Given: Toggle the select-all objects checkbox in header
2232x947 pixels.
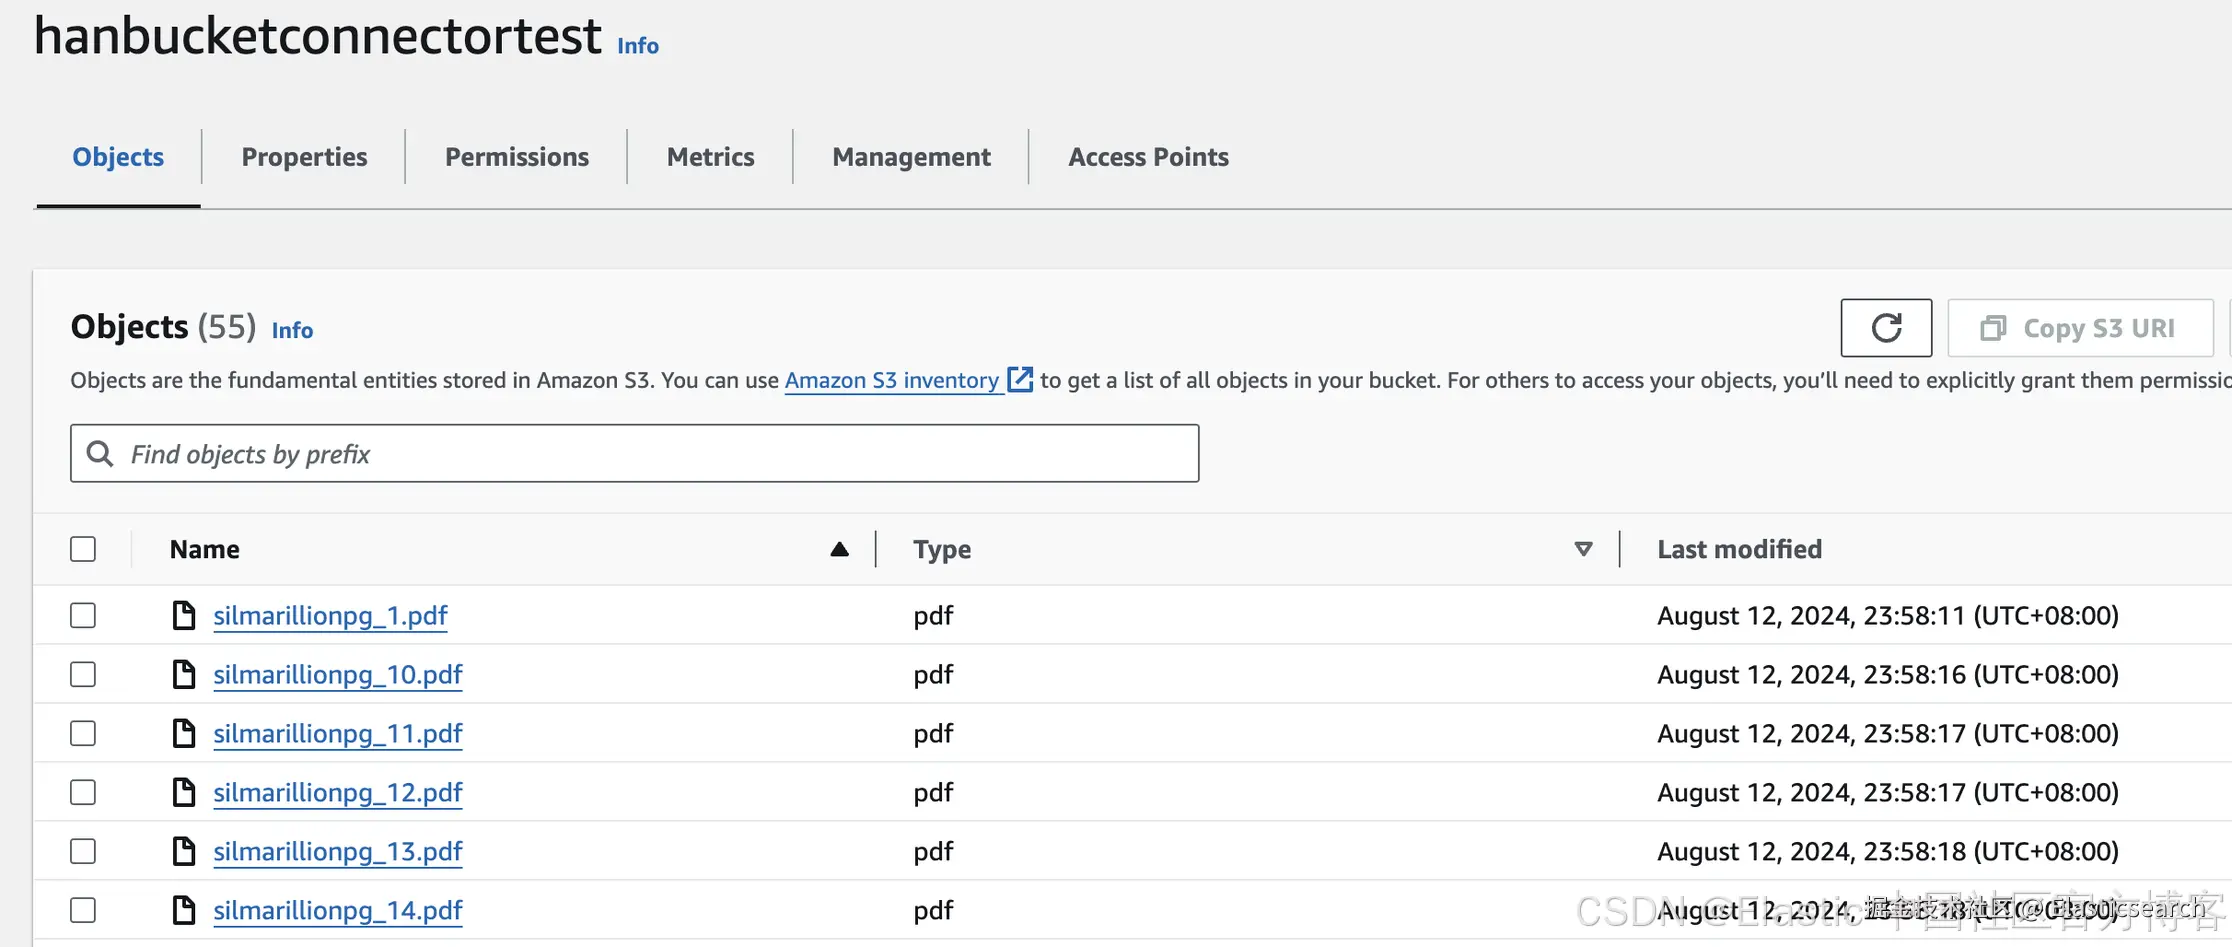Looking at the screenshot, I should click(x=83, y=549).
